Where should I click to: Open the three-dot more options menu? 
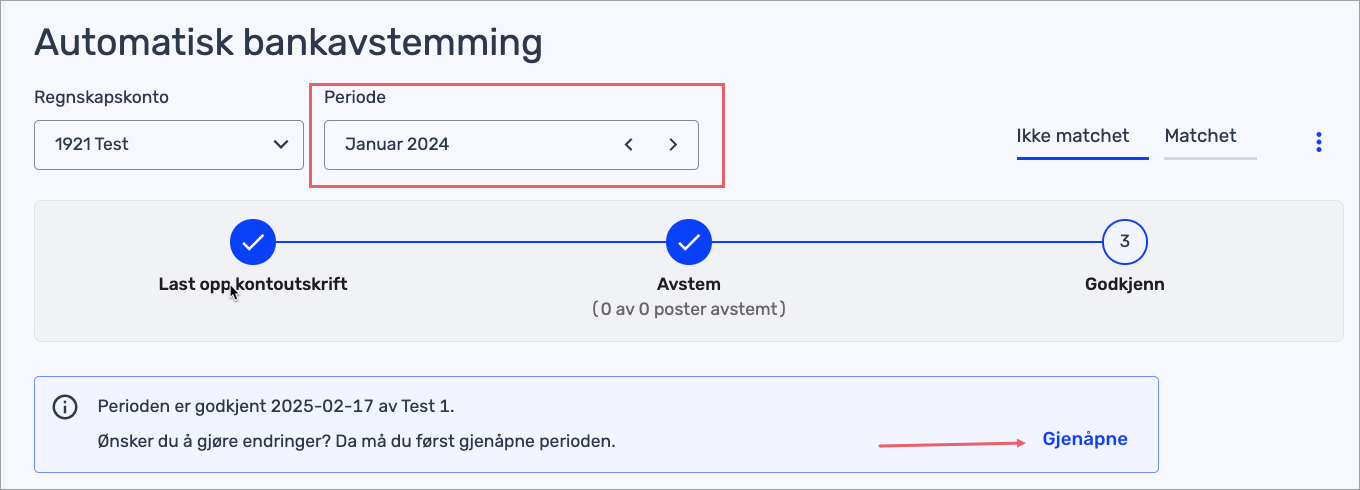point(1319,142)
